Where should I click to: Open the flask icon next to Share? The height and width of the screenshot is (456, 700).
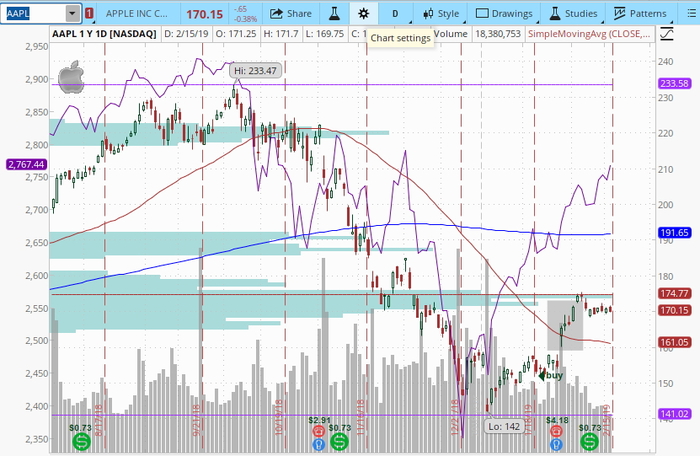pyautogui.click(x=334, y=14)
